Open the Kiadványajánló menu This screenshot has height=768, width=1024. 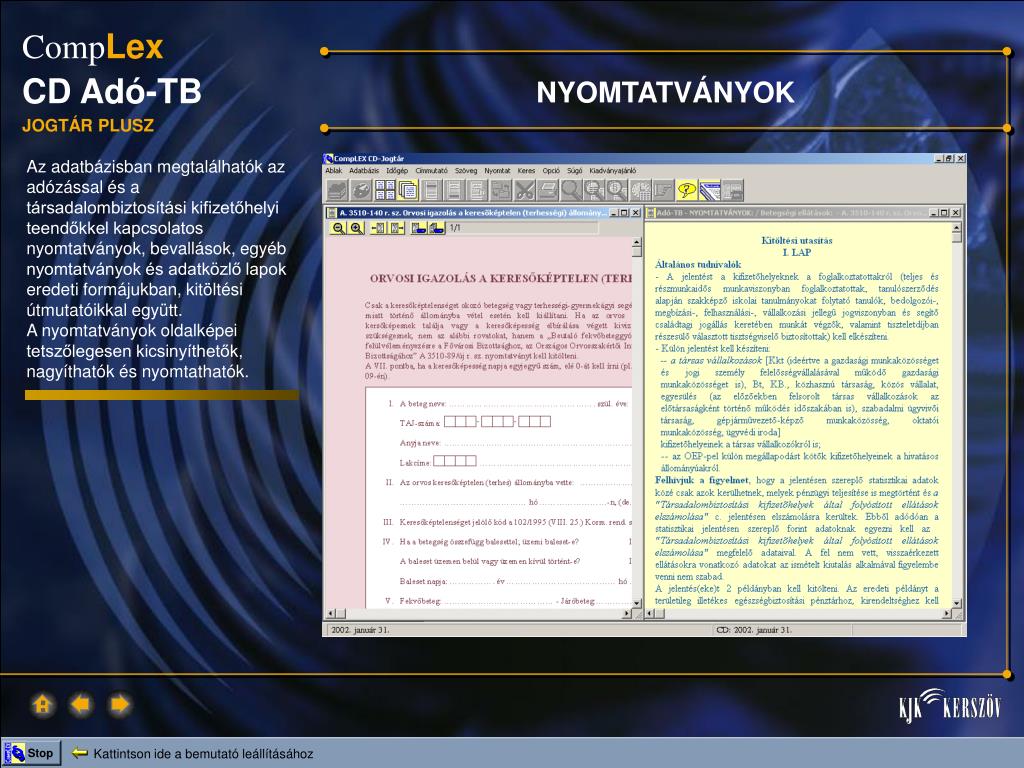[613, 171]
